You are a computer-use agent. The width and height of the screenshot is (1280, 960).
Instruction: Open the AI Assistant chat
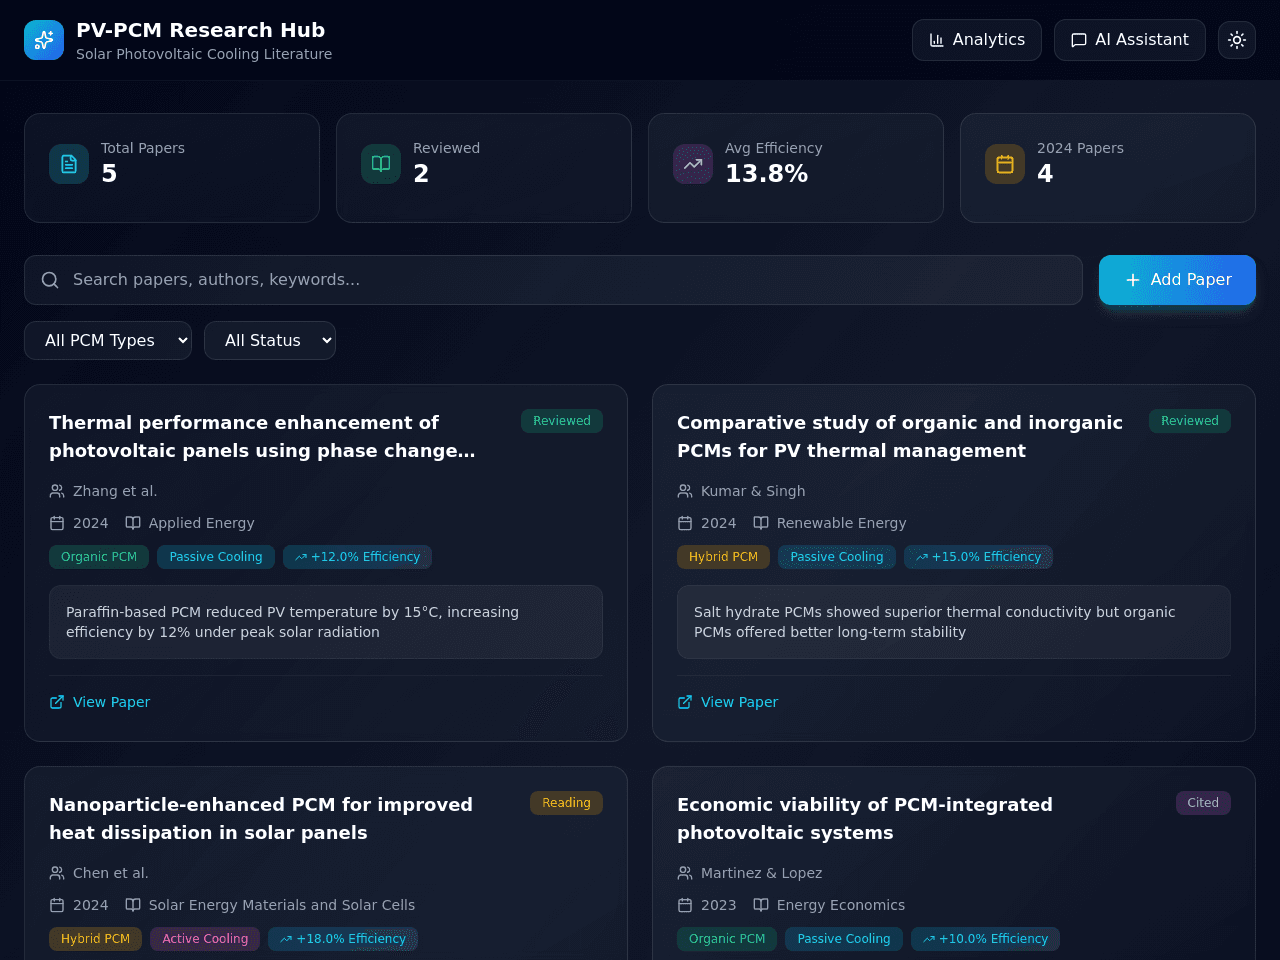(1130, 40)
